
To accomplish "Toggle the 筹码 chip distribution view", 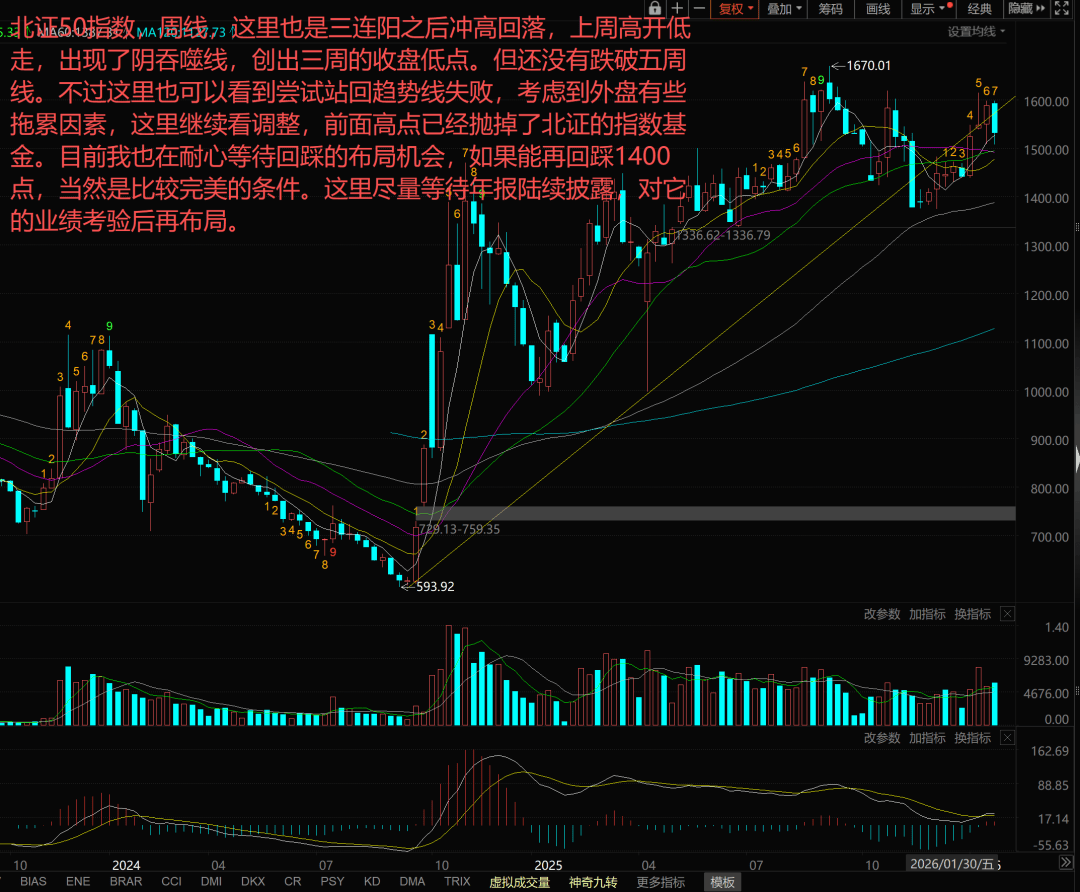I will (830, 9).
